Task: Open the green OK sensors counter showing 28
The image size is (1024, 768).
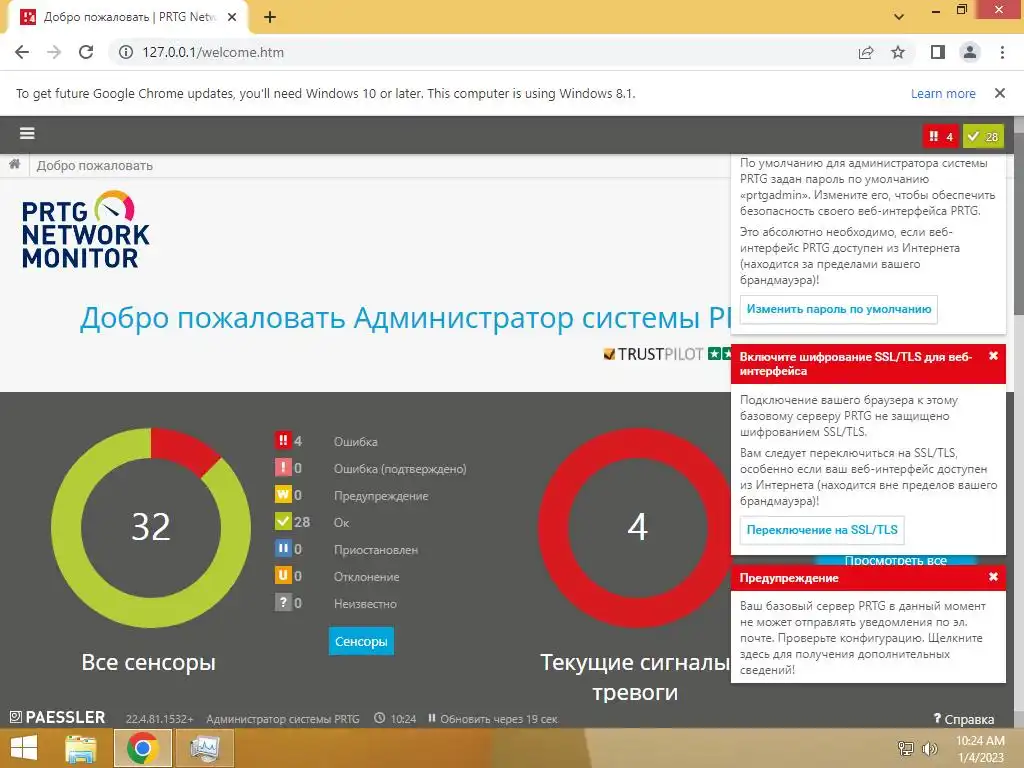Action: (x=983, y=136)
